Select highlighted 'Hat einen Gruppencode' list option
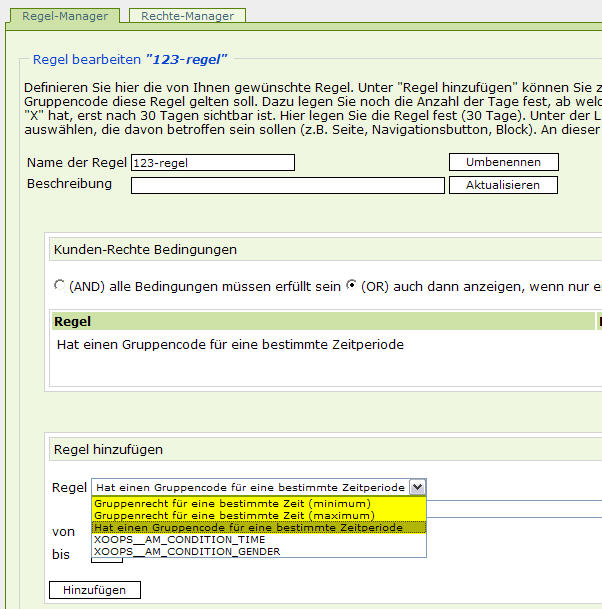Image resolution: width=602 pixels, height=609 pixels. (x=248, y=527)
